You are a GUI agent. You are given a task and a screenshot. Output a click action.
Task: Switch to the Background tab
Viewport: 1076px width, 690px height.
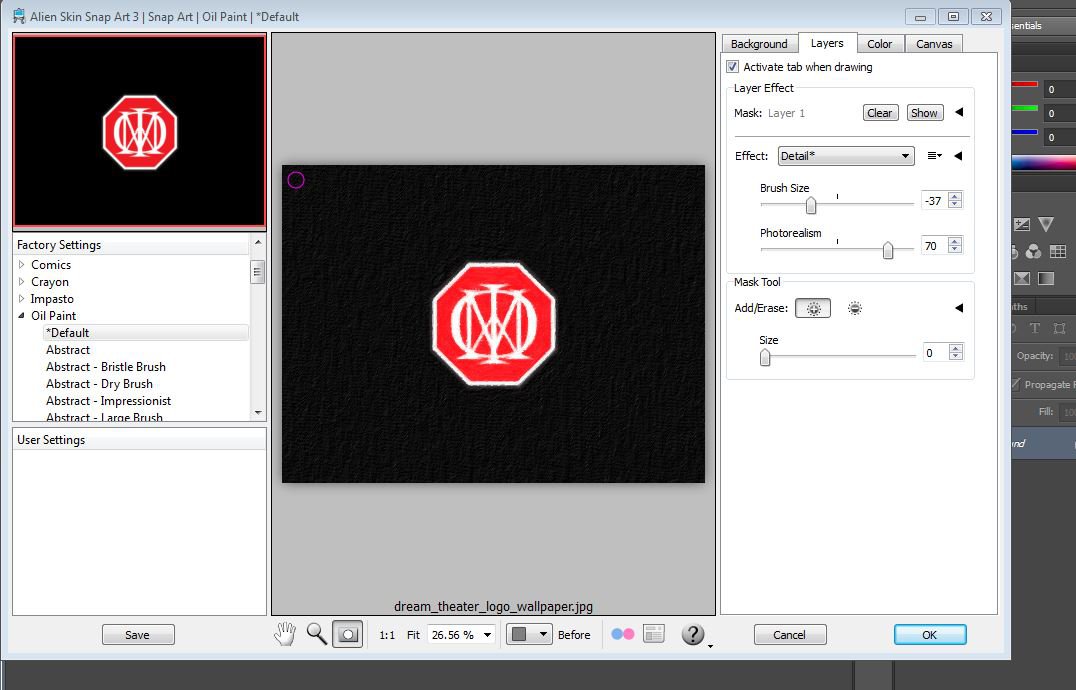(x=759, y=44)
